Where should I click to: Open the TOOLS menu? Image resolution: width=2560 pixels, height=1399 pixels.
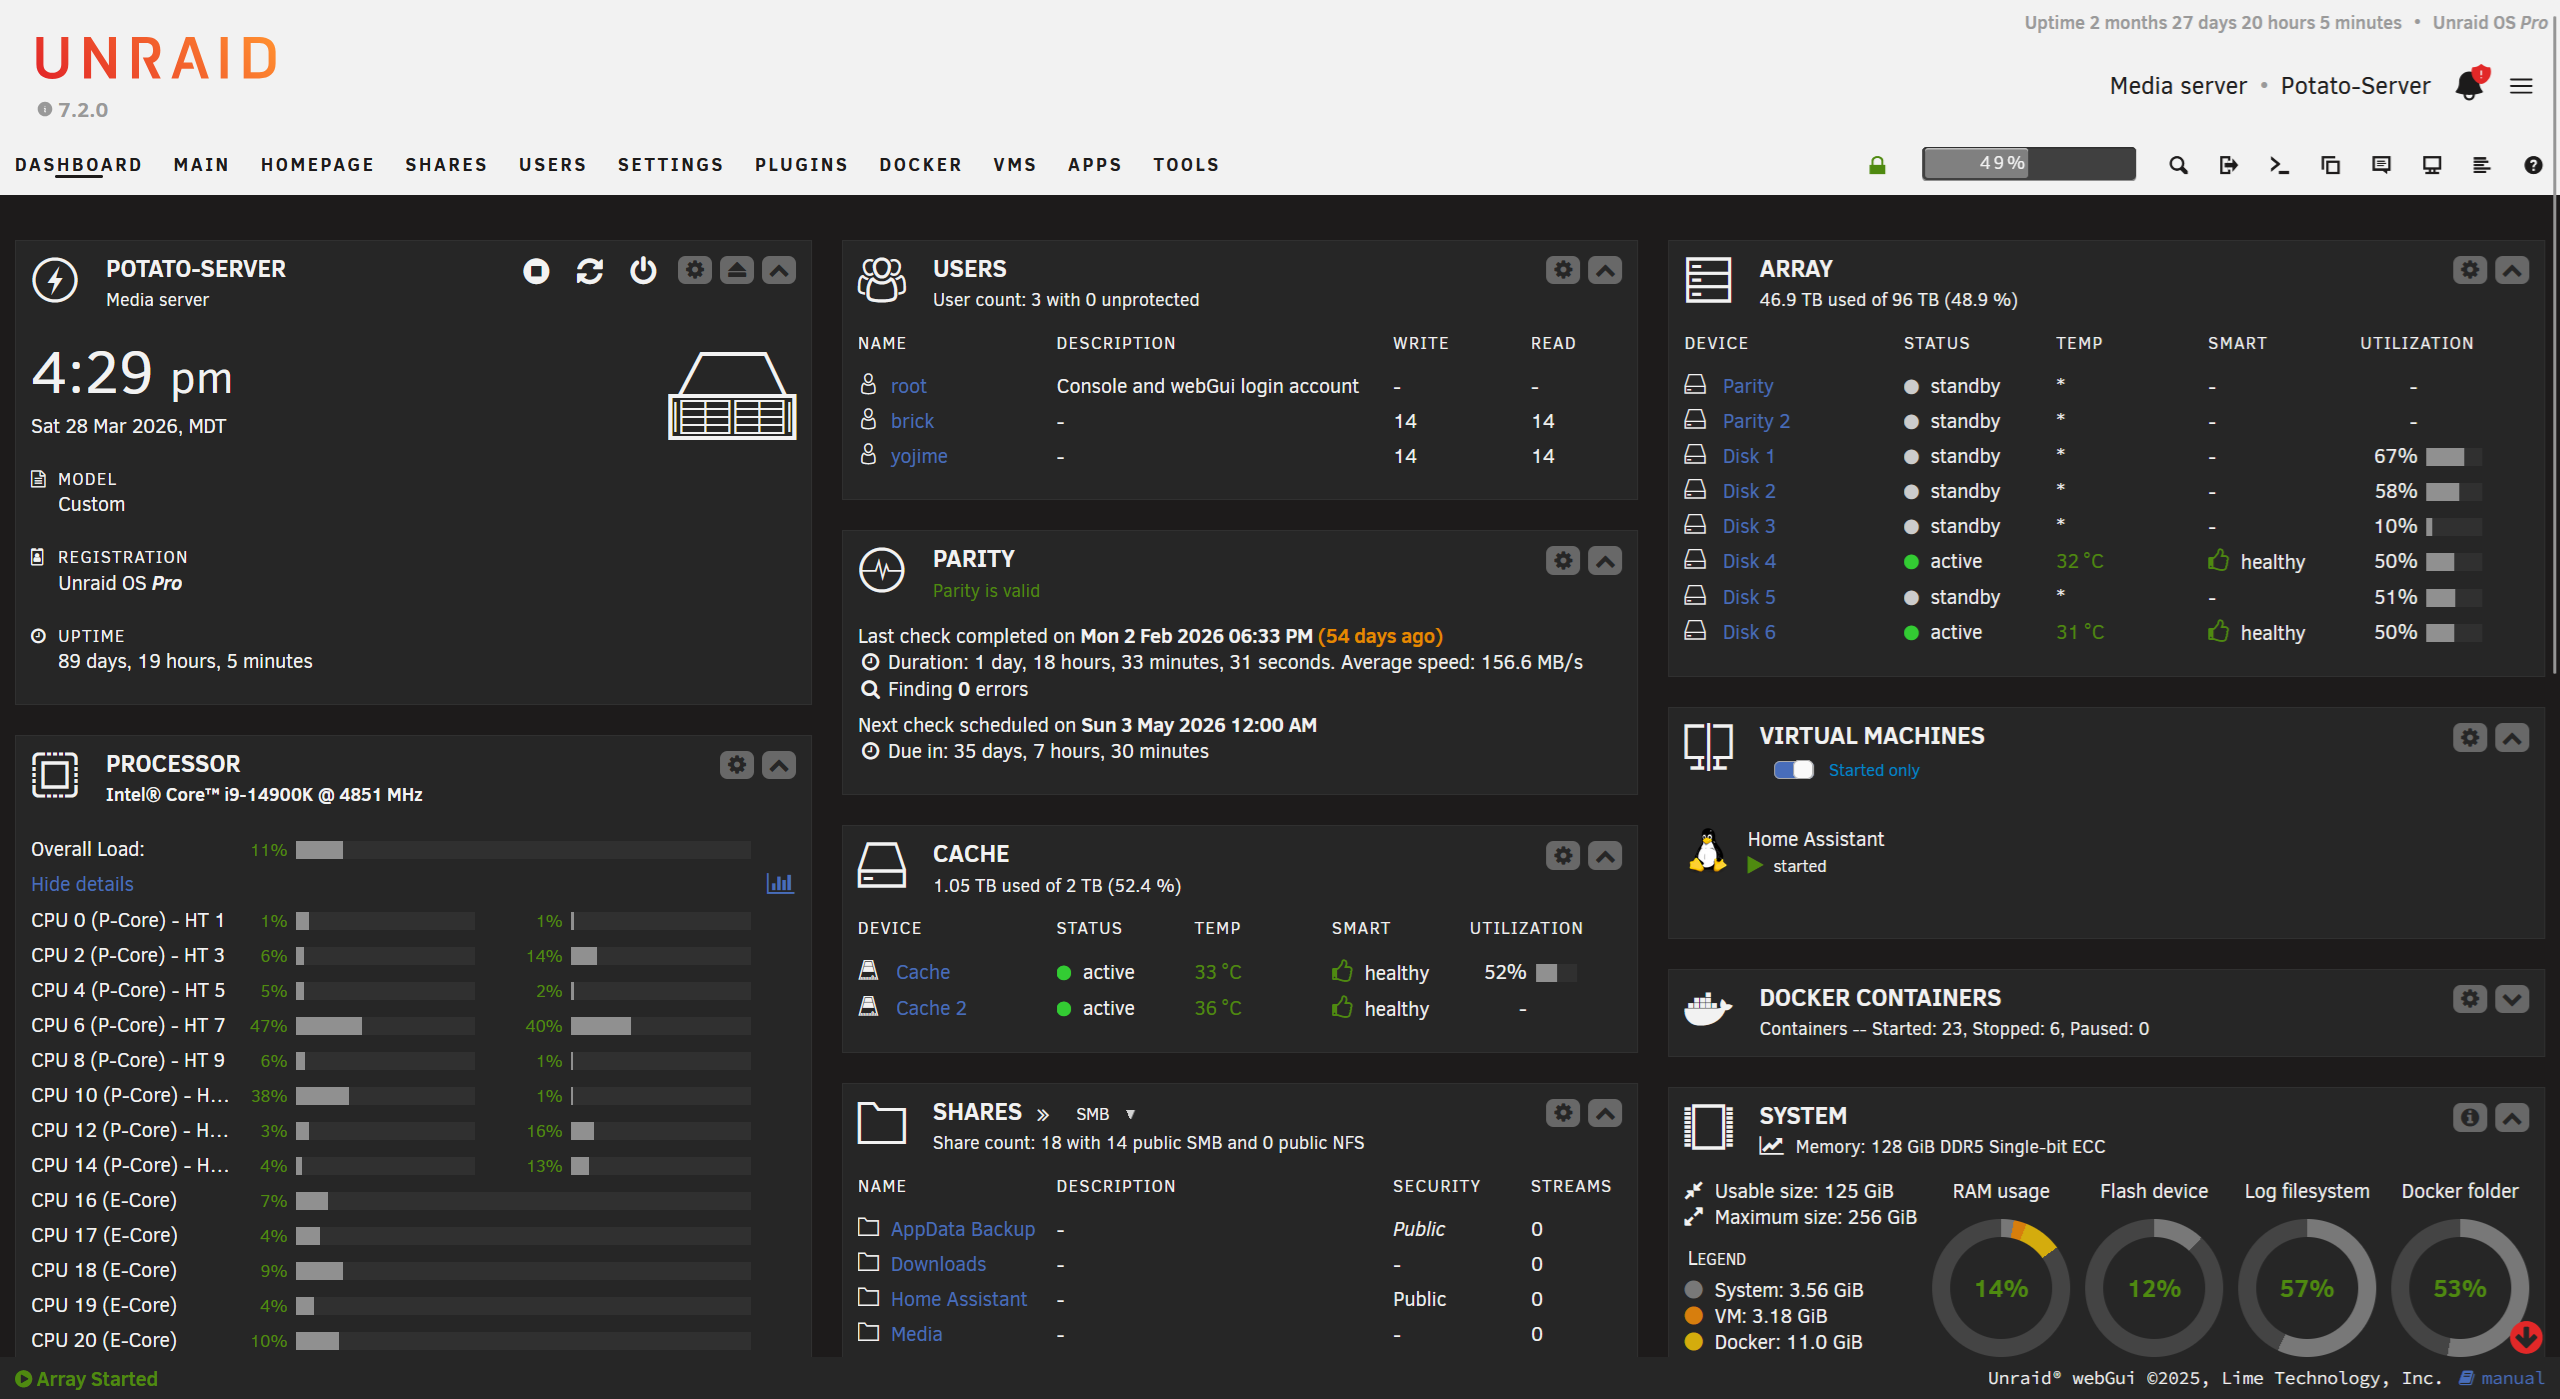1185,164
